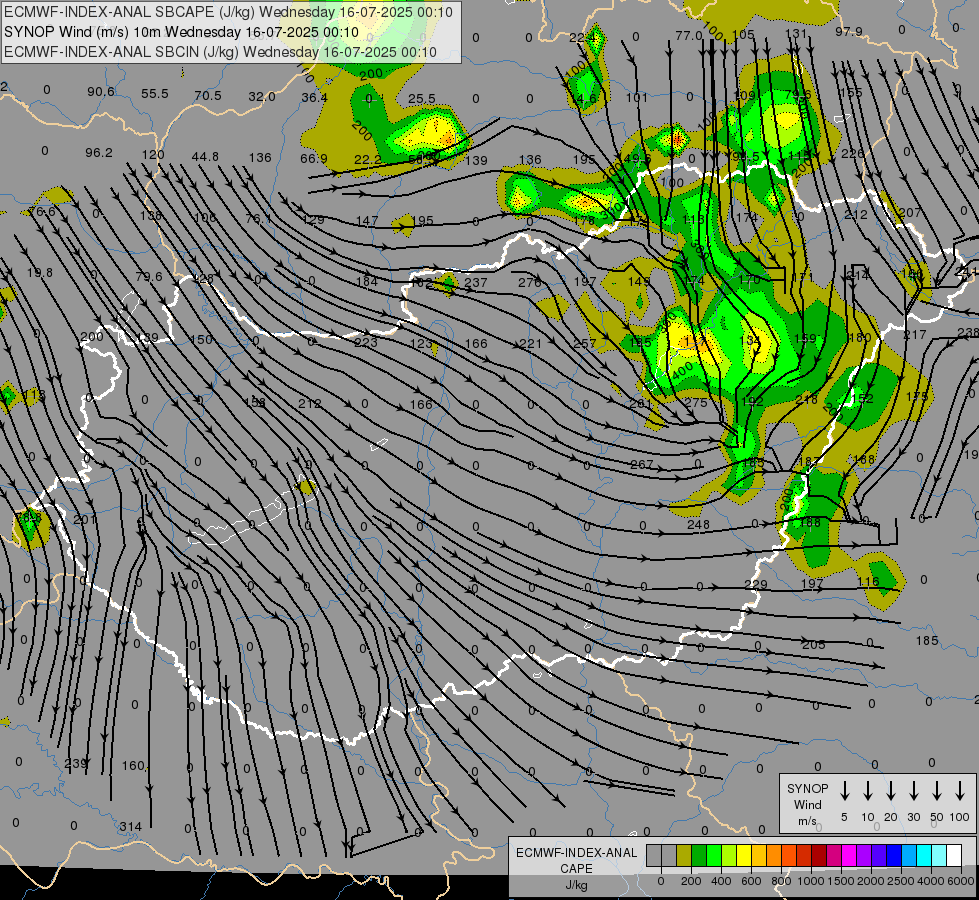This screenshot has width=979, height=900.
Task: Click the 77.0 value on the map
Action: point(689,36)
